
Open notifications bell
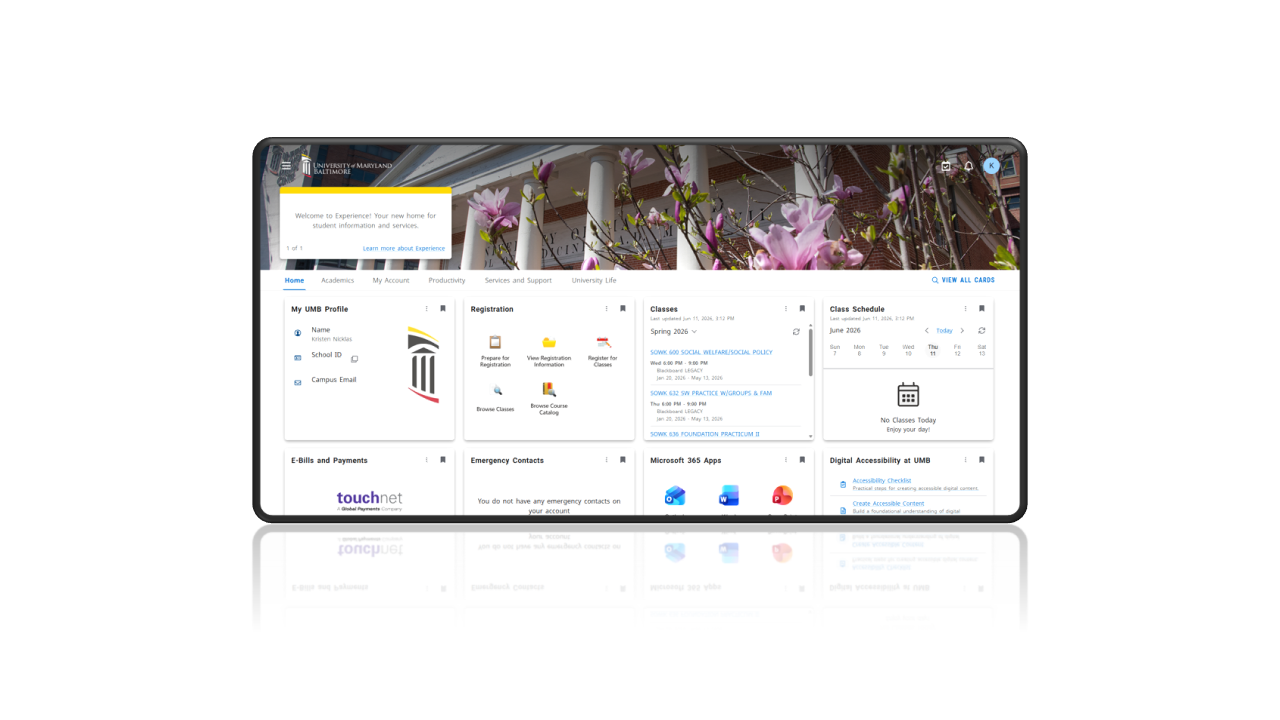tap(968, 166)
